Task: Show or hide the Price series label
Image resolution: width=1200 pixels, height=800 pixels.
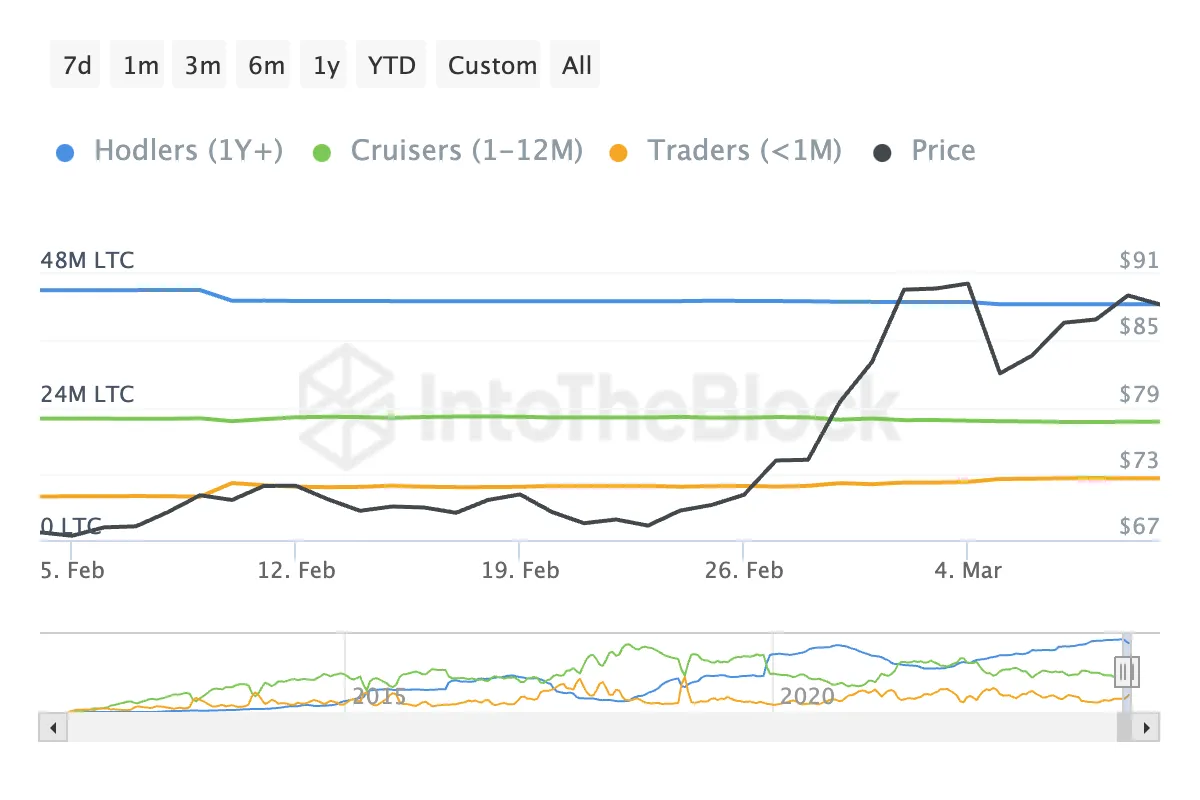Action: click(943, 151)
